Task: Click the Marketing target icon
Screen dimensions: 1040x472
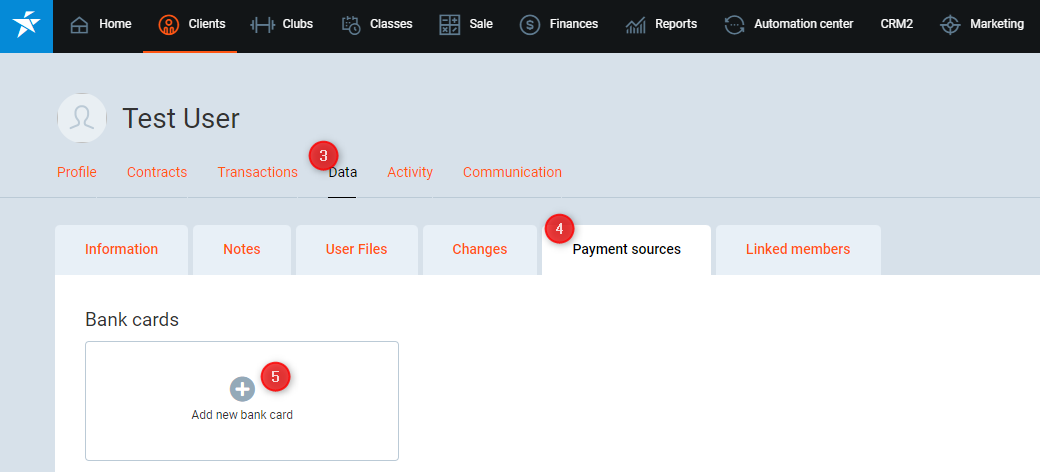Action: pos(950,25)
